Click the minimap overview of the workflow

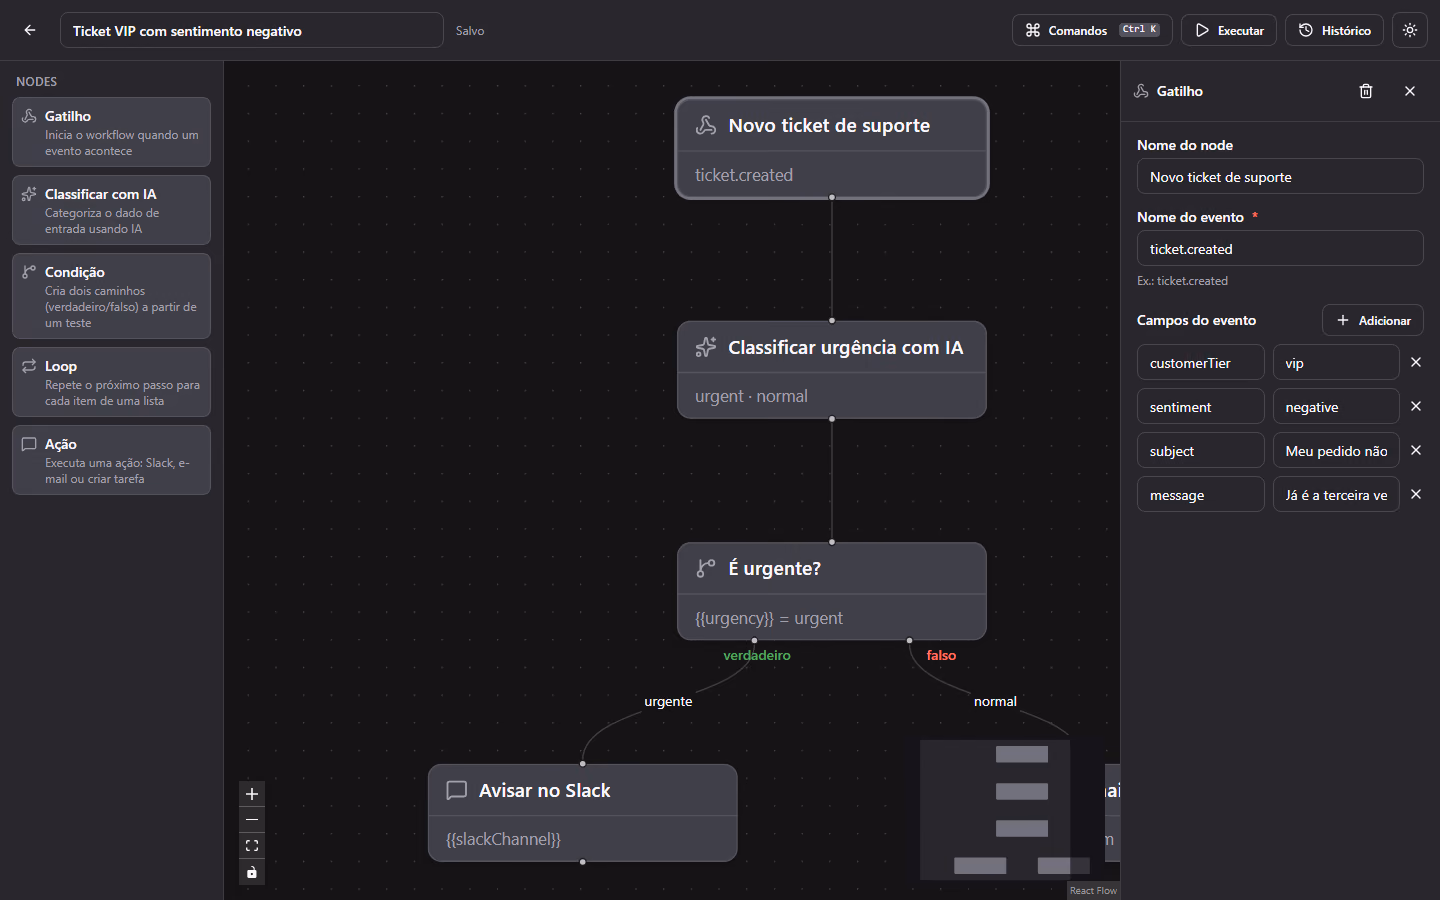click(x=994, y=810)
